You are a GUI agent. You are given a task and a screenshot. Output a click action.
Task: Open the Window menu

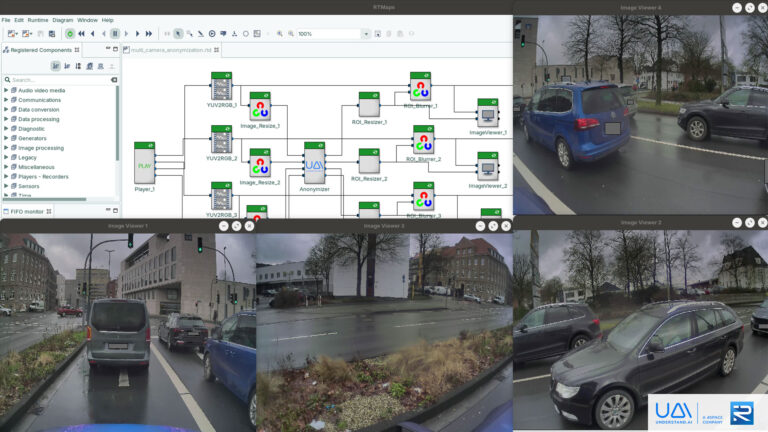[88, 20]
